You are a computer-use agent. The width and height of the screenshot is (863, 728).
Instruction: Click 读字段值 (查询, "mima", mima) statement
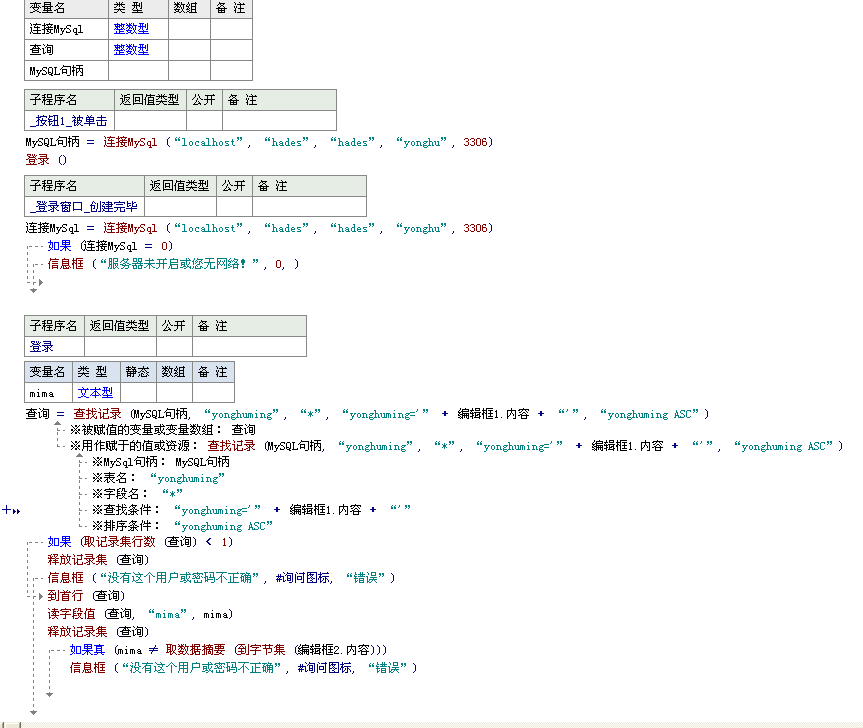point(140,614)
